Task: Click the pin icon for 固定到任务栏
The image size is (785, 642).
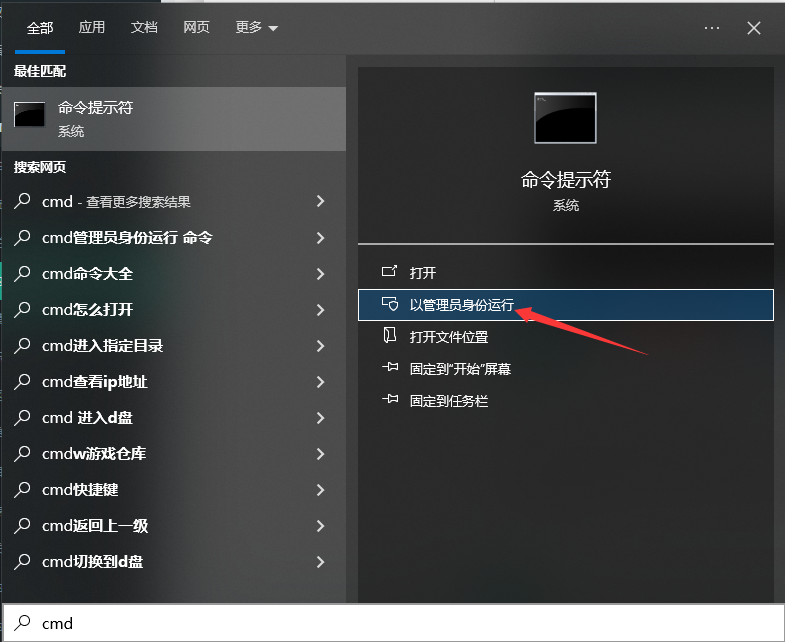Action: click(x=390, y=400)
